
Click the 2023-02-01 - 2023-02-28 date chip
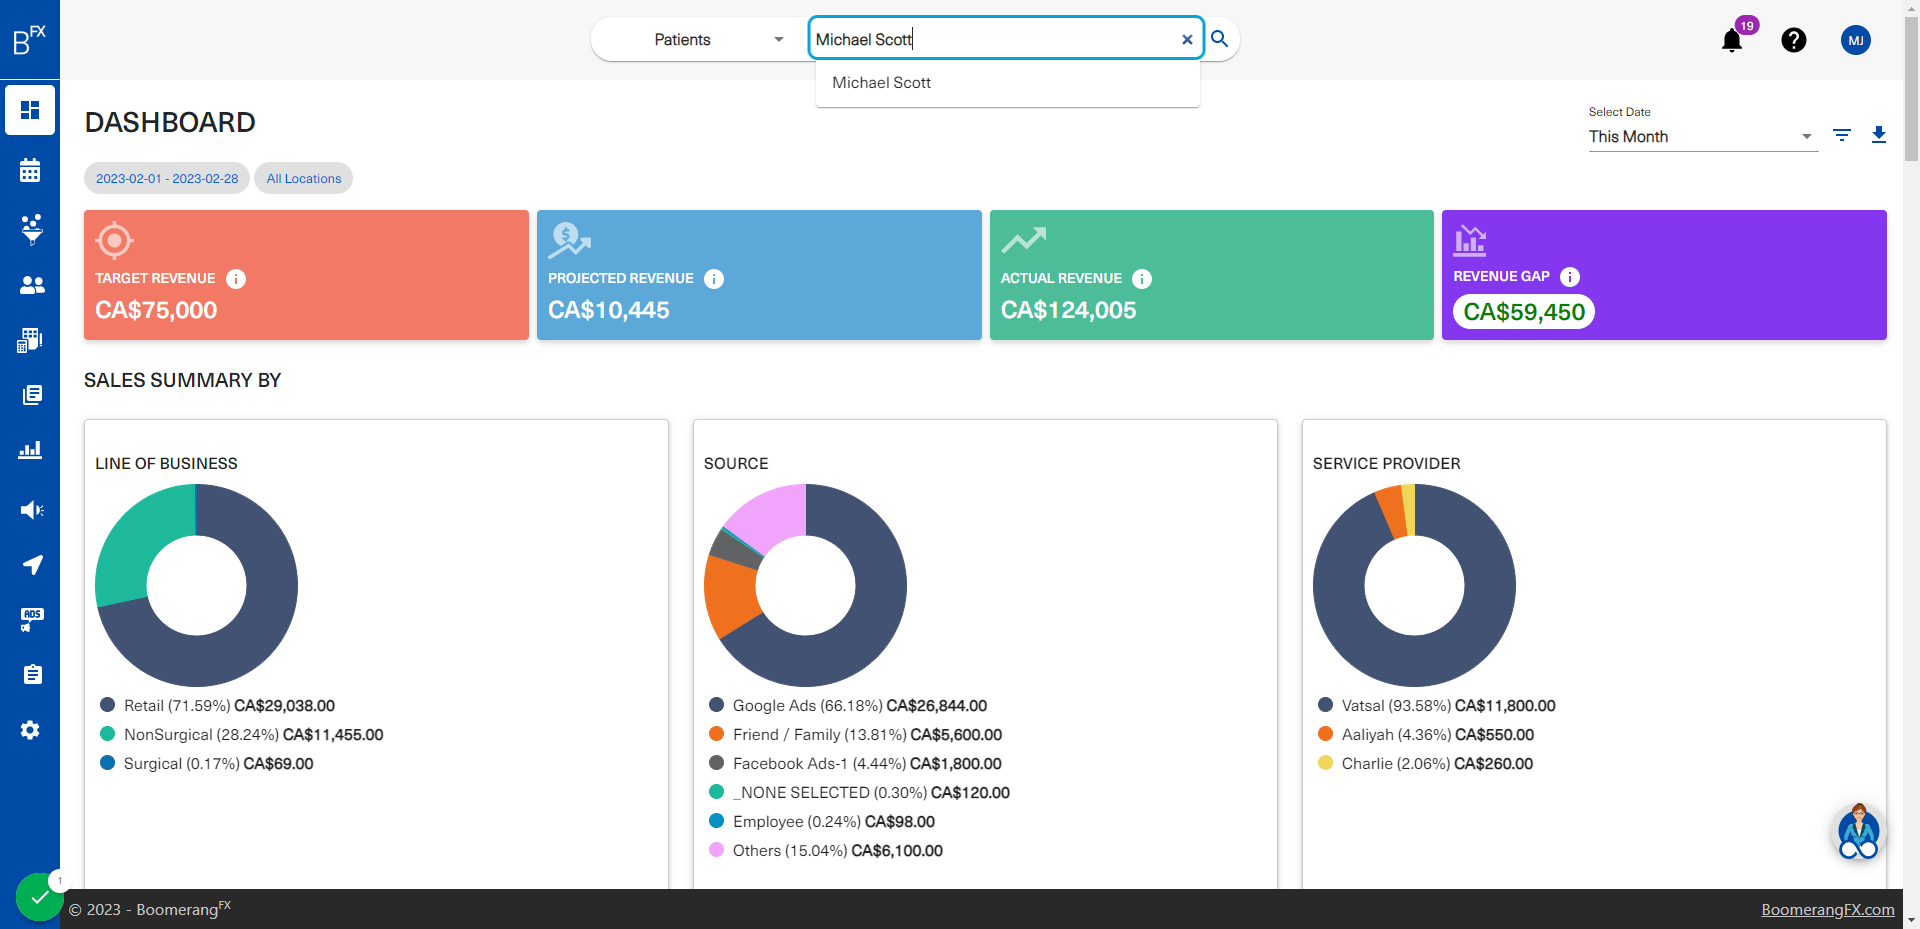point(167,178)
